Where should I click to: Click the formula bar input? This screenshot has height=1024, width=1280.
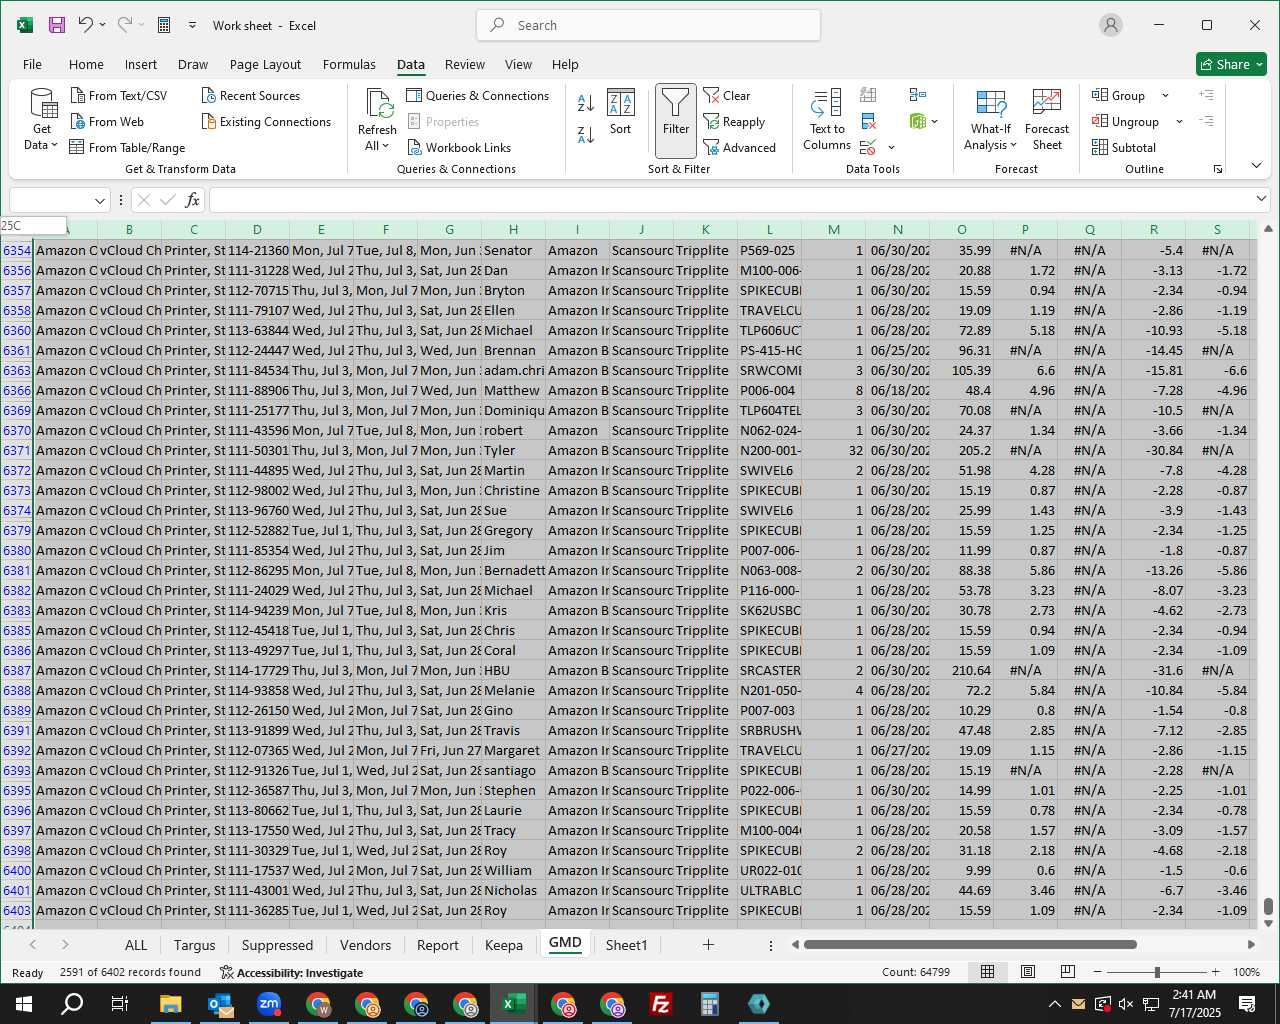[x=730, y=200]
